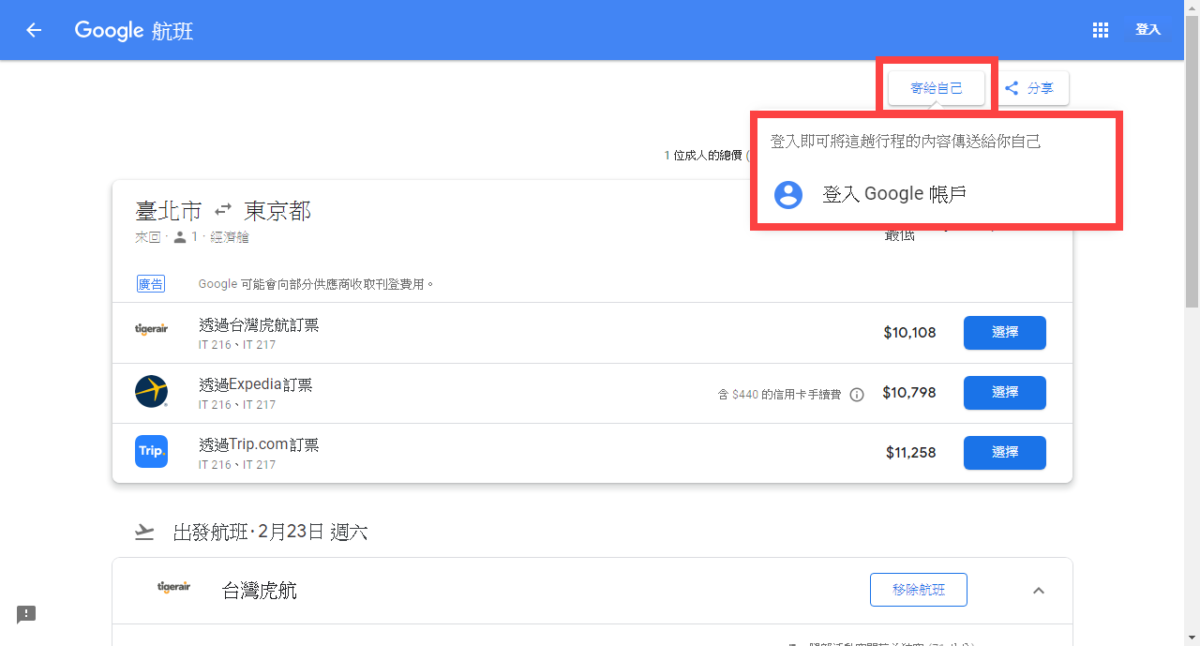1200x646 pixels.
Task: Click the 移除航班 button
Action: (x=918, y=590)
